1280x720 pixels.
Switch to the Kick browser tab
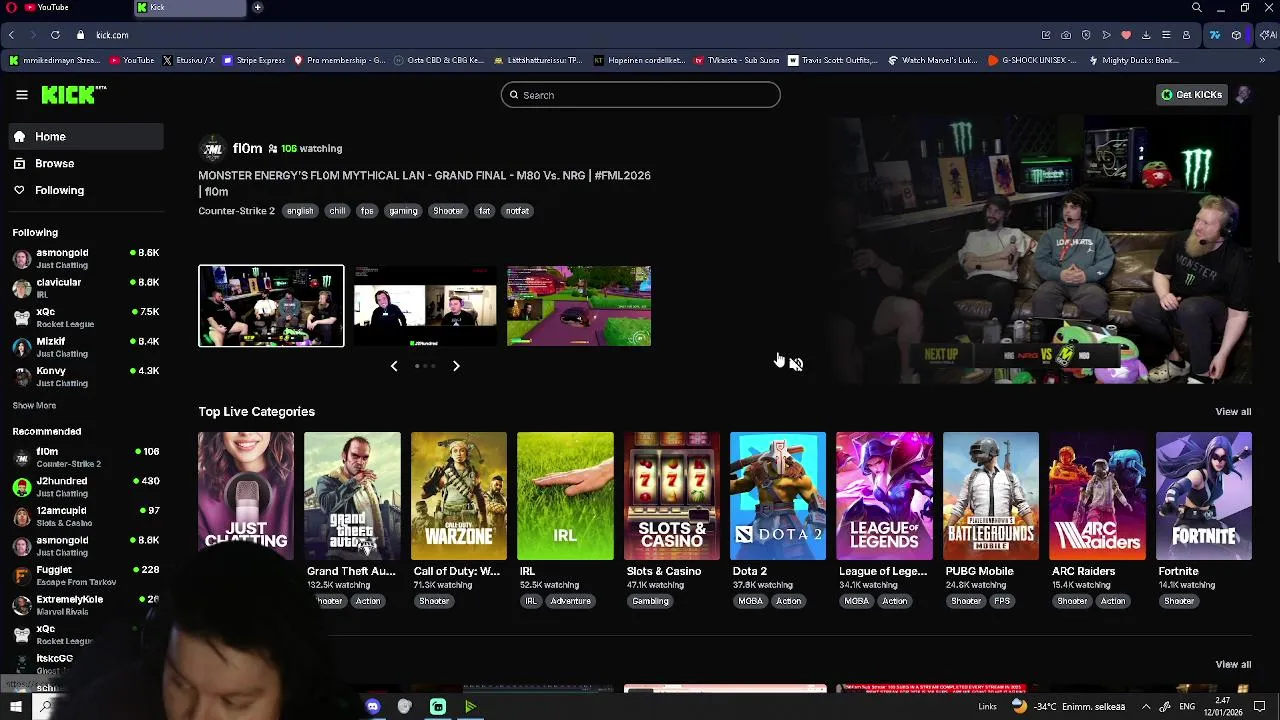pyautogui.click(x=190, y=8)
